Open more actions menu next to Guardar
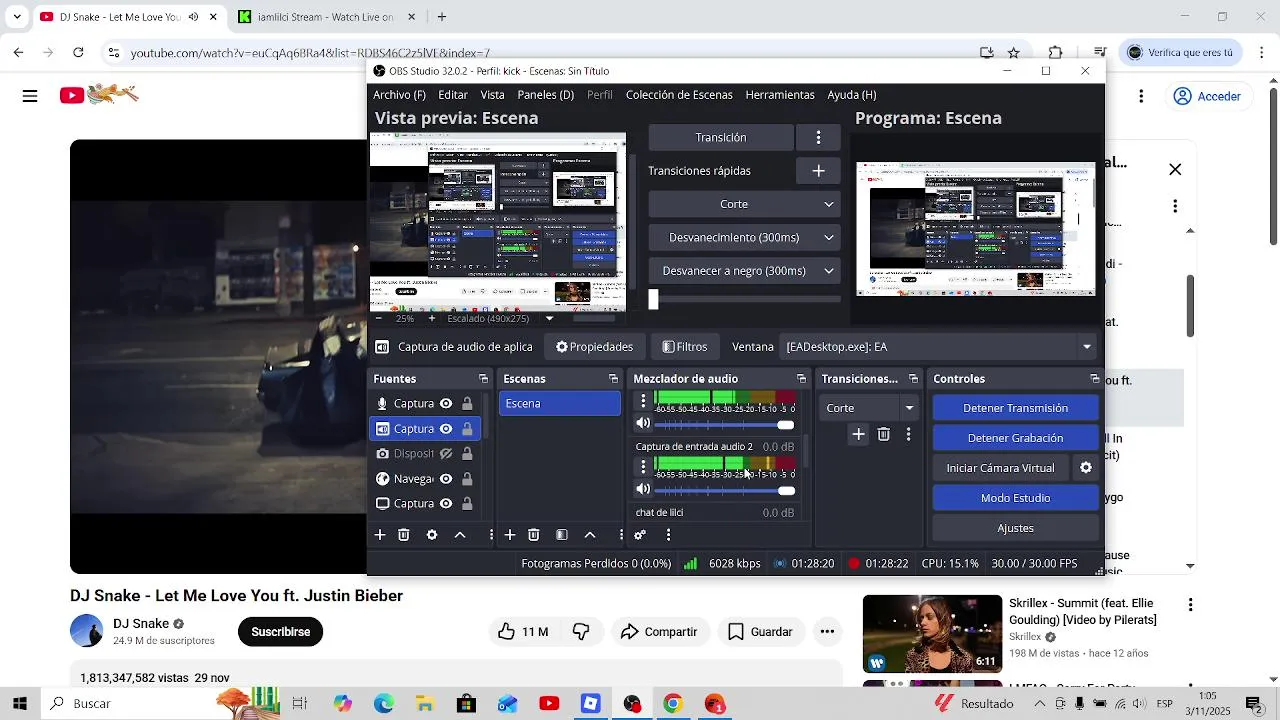The width and height of the screenshot is (1280, 720). pyautogui.click(x=827, y=632)
